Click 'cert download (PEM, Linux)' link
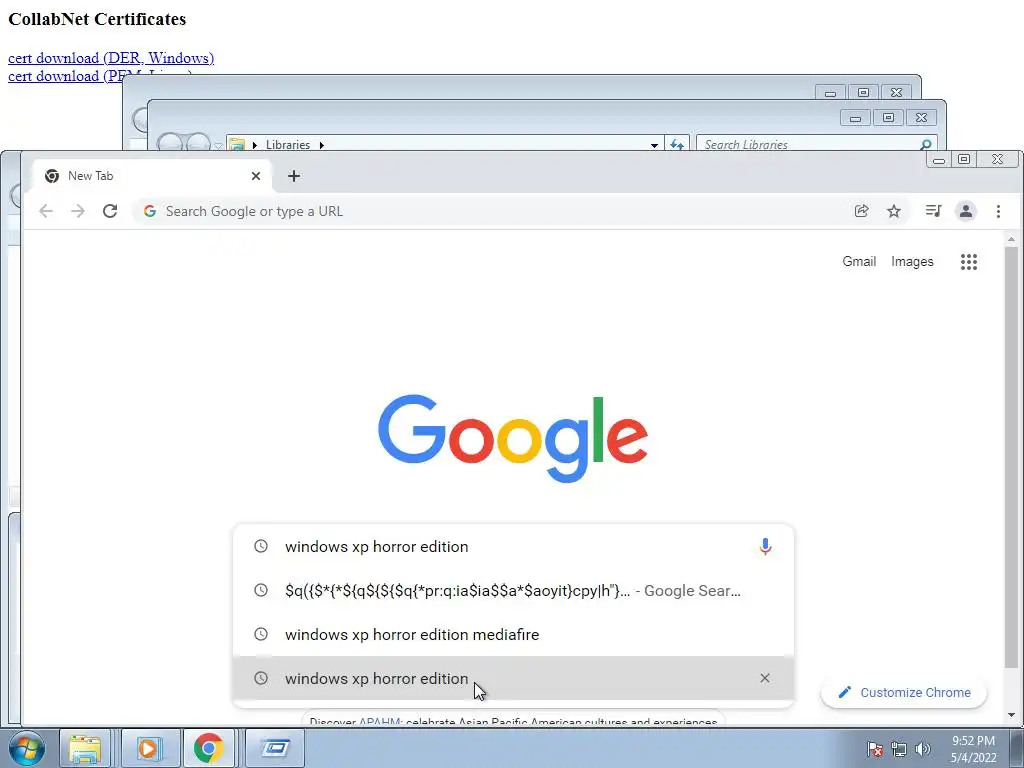This screenshot has height=768, width=1024. (65, 76)
